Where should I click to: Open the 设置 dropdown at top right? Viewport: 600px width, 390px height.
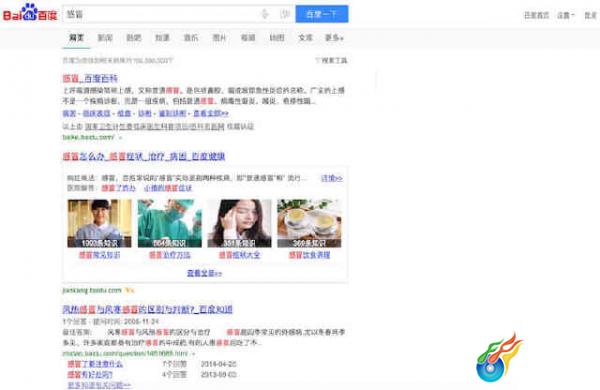(566, 15)
